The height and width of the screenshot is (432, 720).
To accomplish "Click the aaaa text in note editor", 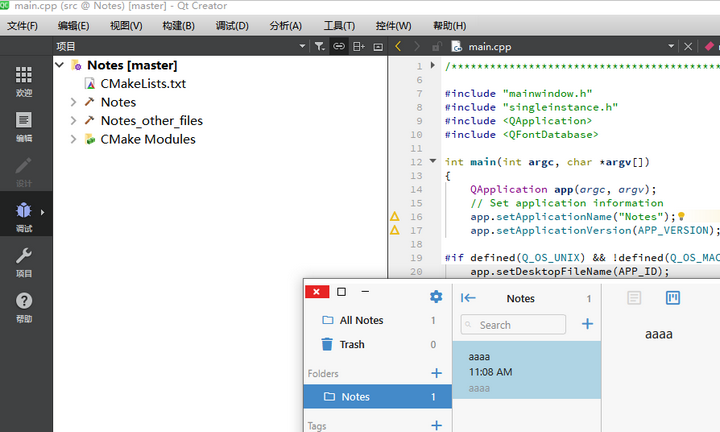I will coord(658,334).
